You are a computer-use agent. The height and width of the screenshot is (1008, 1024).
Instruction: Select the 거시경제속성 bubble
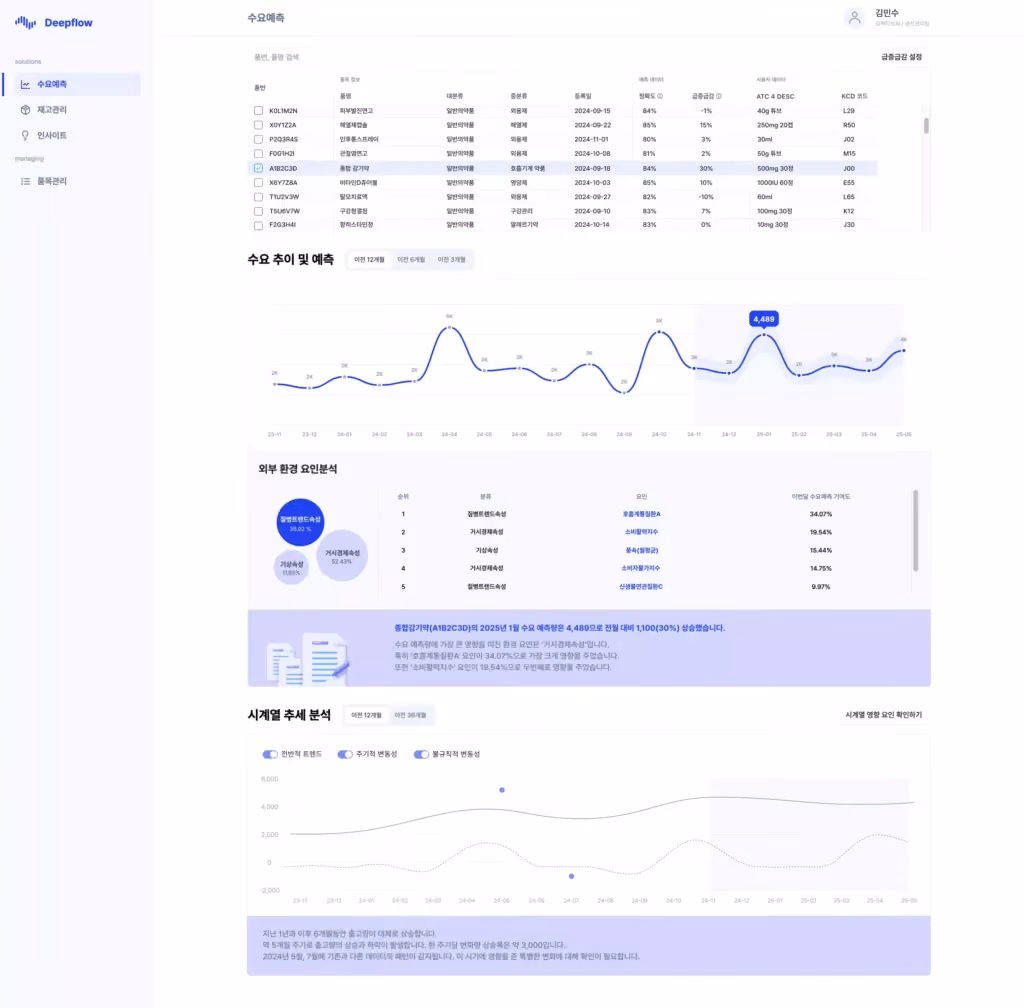(x=342, y=556)
